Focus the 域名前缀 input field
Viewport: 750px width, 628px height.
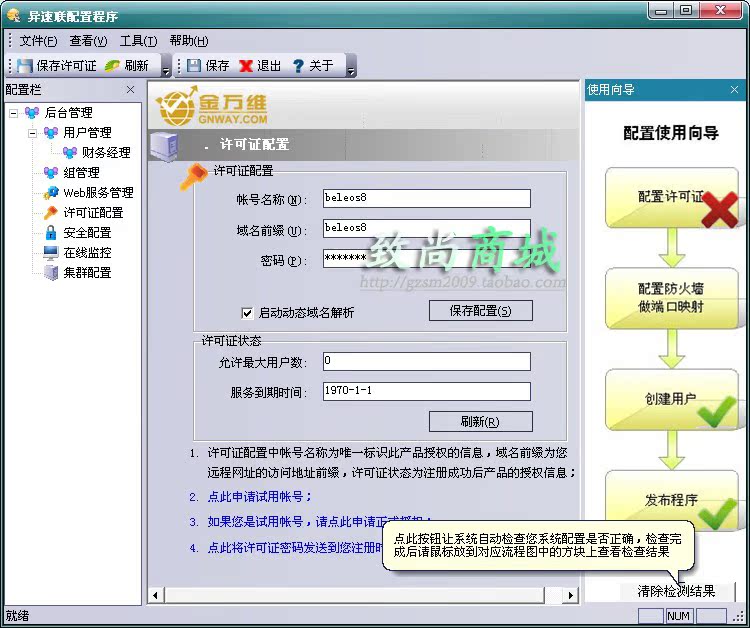[x=427, y=229]
